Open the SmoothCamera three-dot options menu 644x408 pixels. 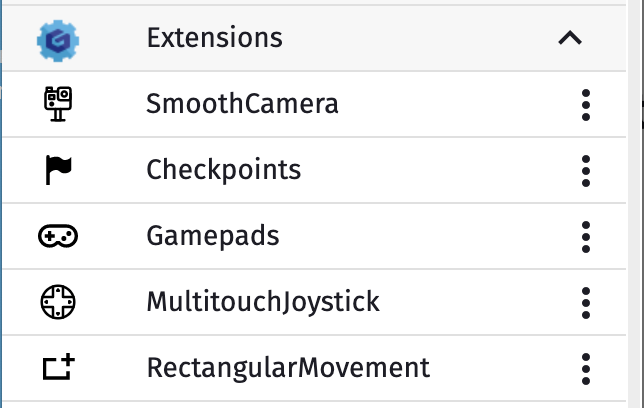[586, 104]
